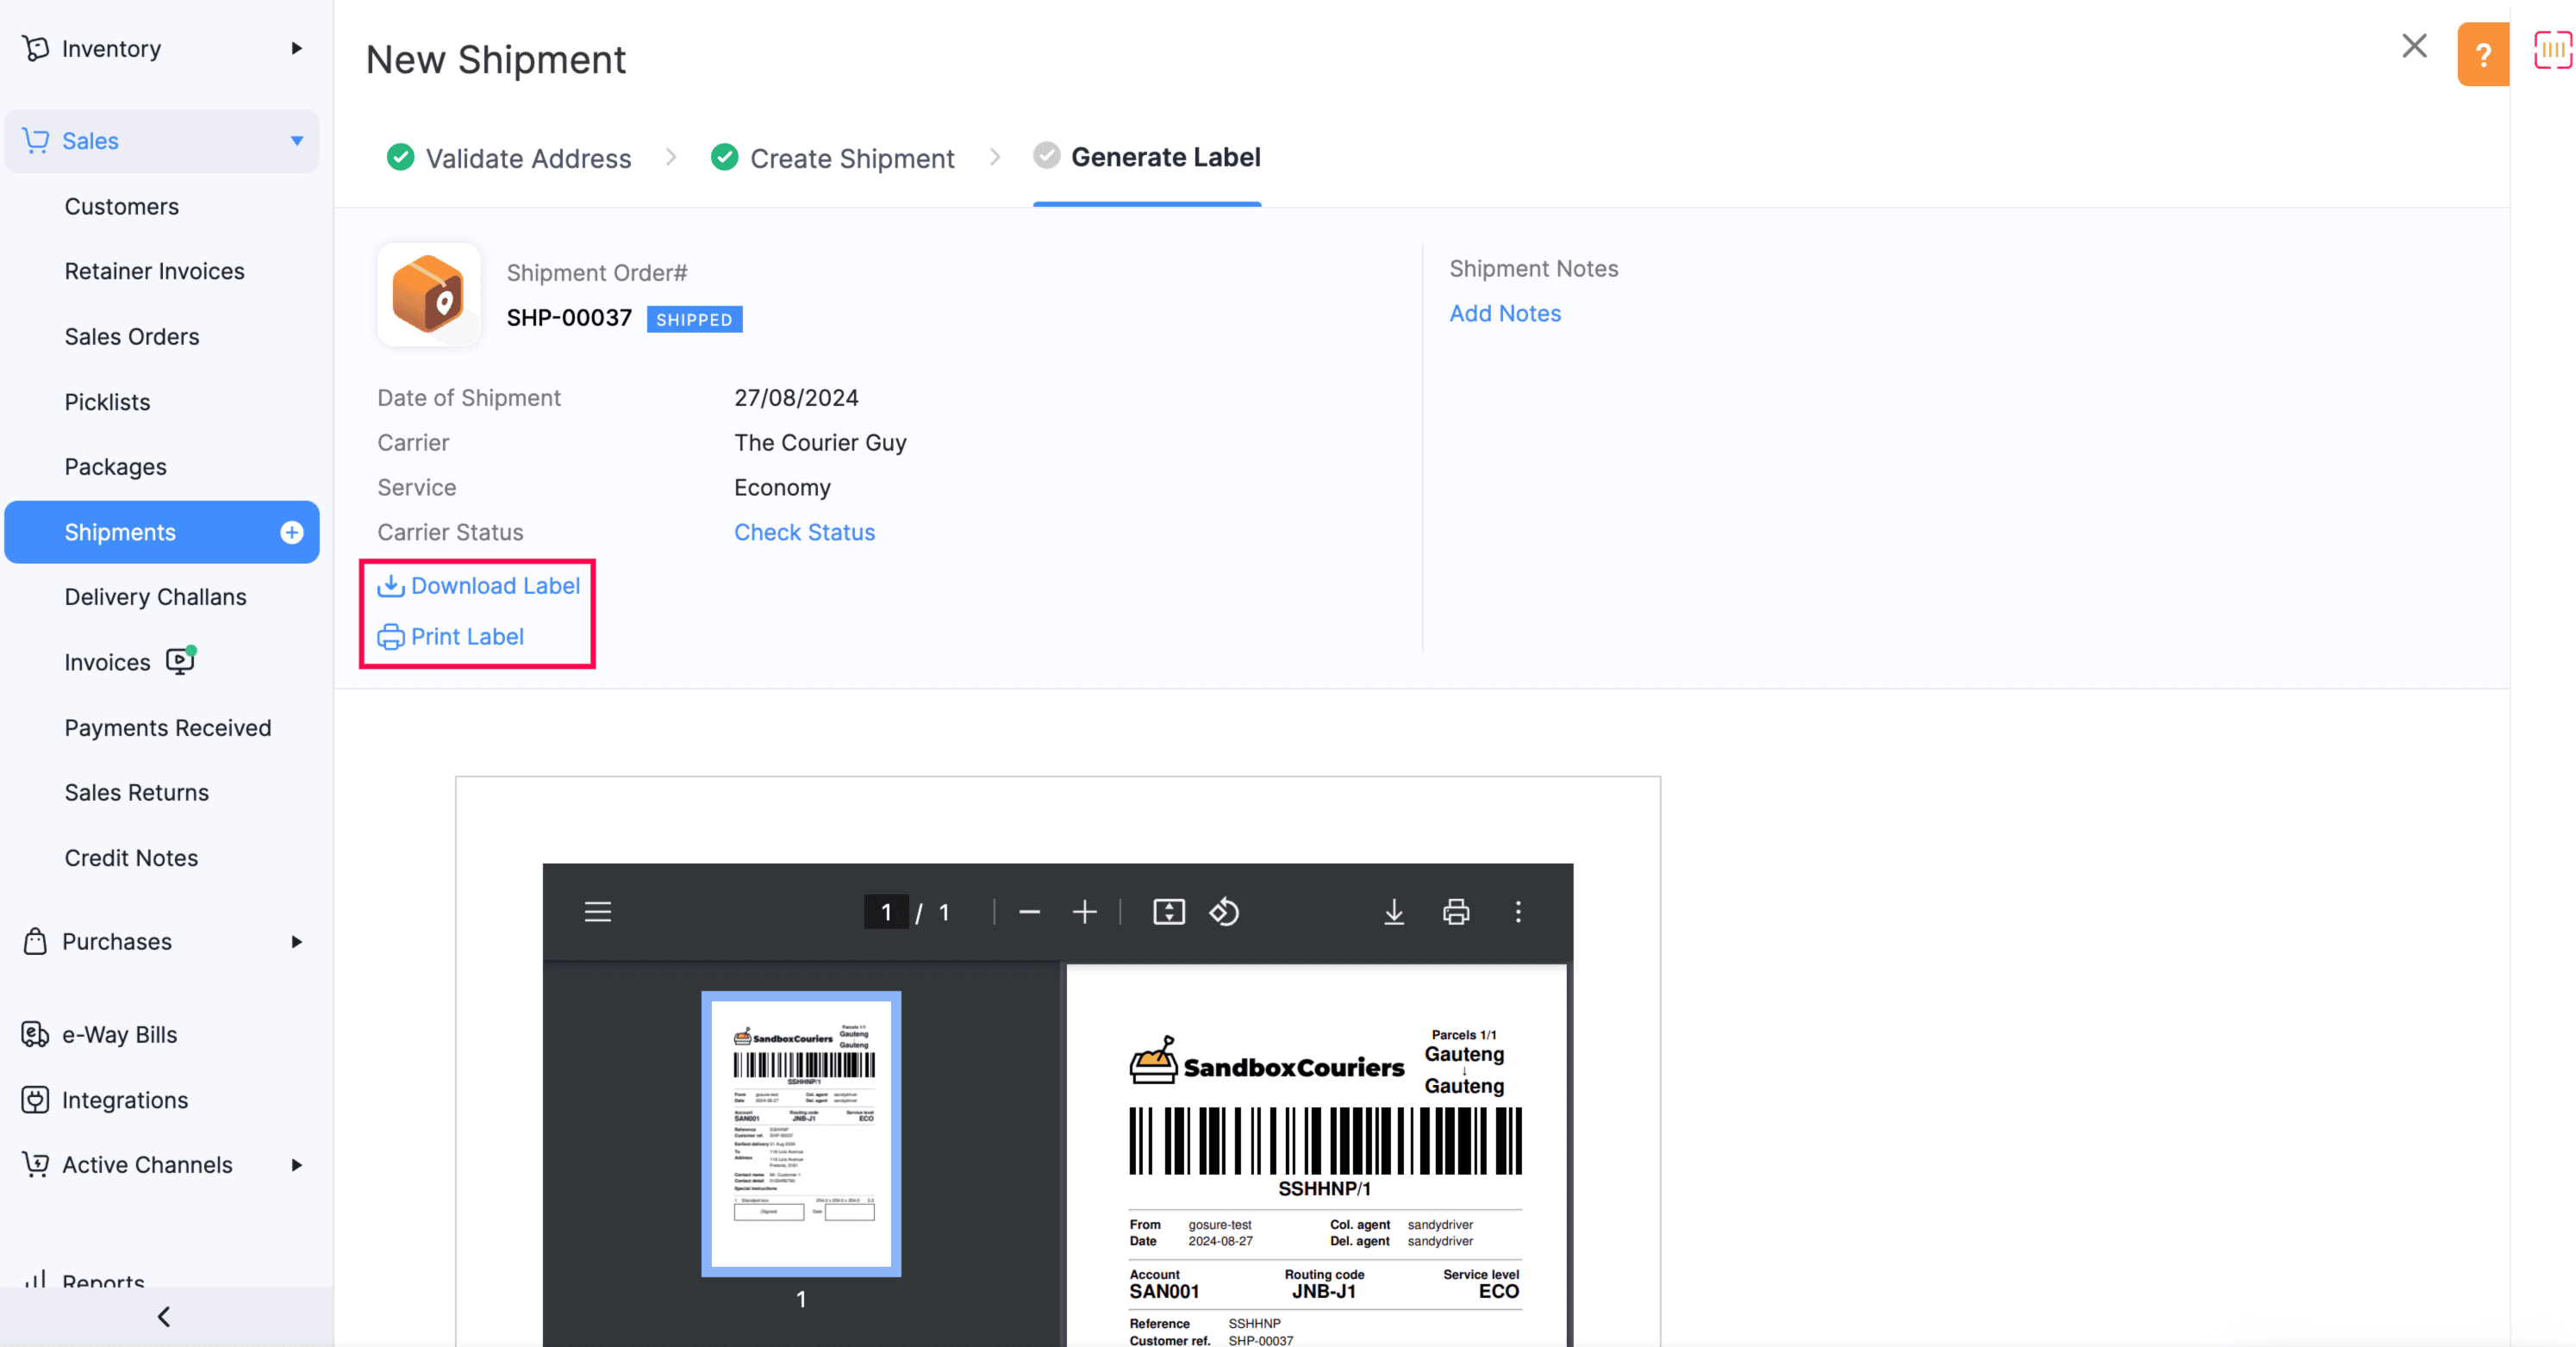Zoom out on the label PDF
The height and width of the screenshot is (1347, 2576).
tap(1029, 911)
